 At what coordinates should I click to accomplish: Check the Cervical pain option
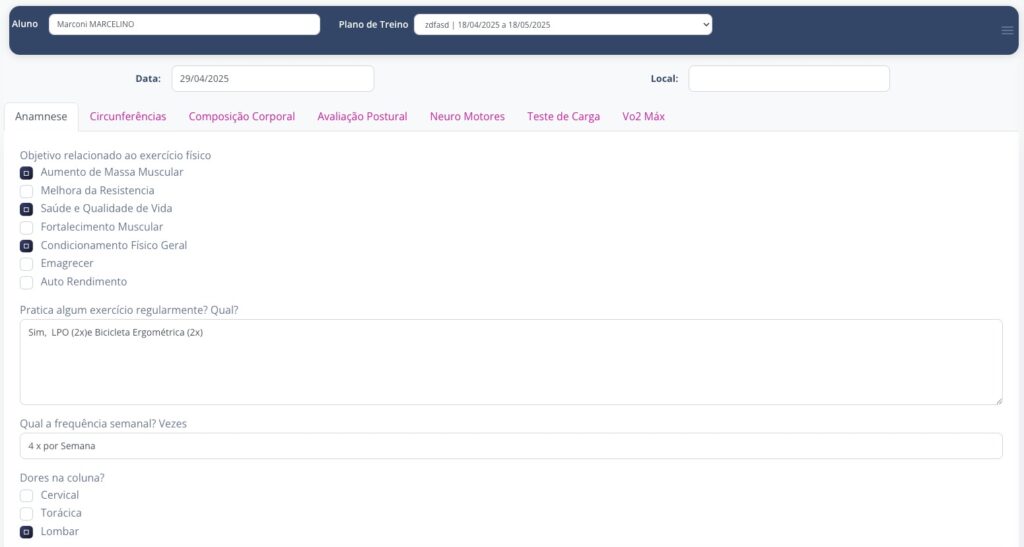[x=27, y=496]
